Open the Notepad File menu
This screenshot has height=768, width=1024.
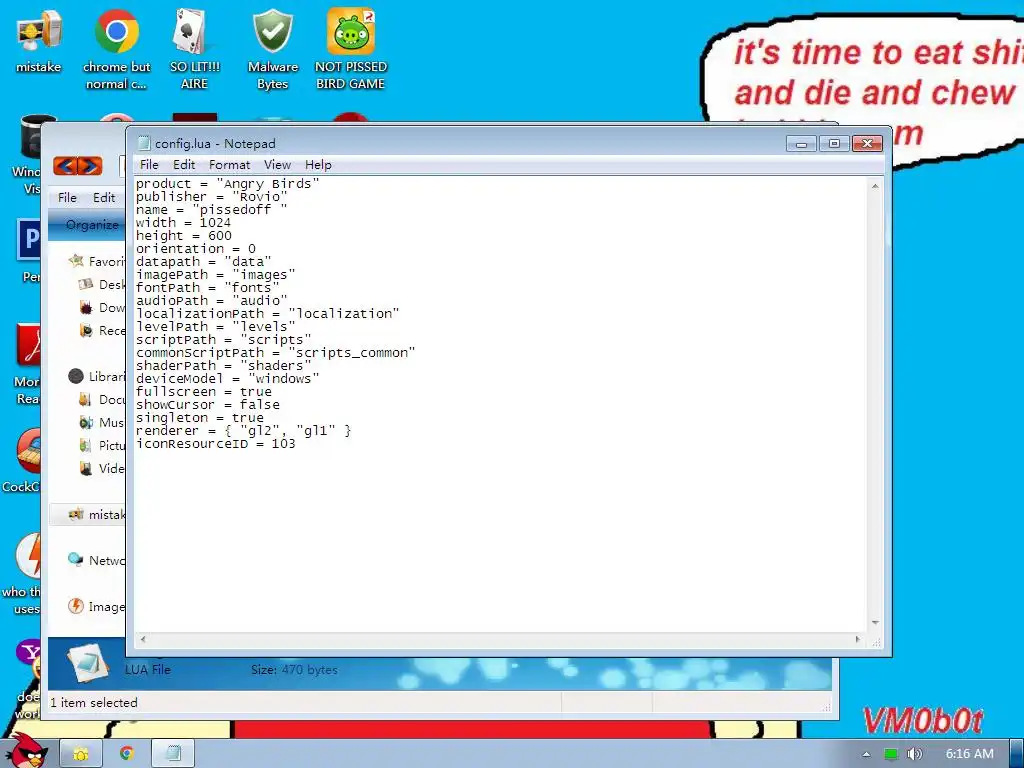(149, 165)
